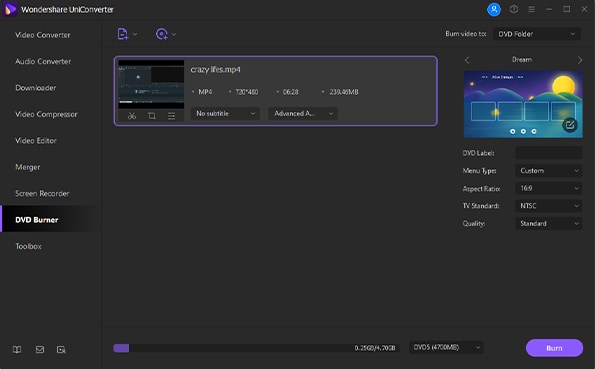This screenshot has width=595, height=369.
Task: Open the Add Files dropdown arrow
Action: click(135, 35)
